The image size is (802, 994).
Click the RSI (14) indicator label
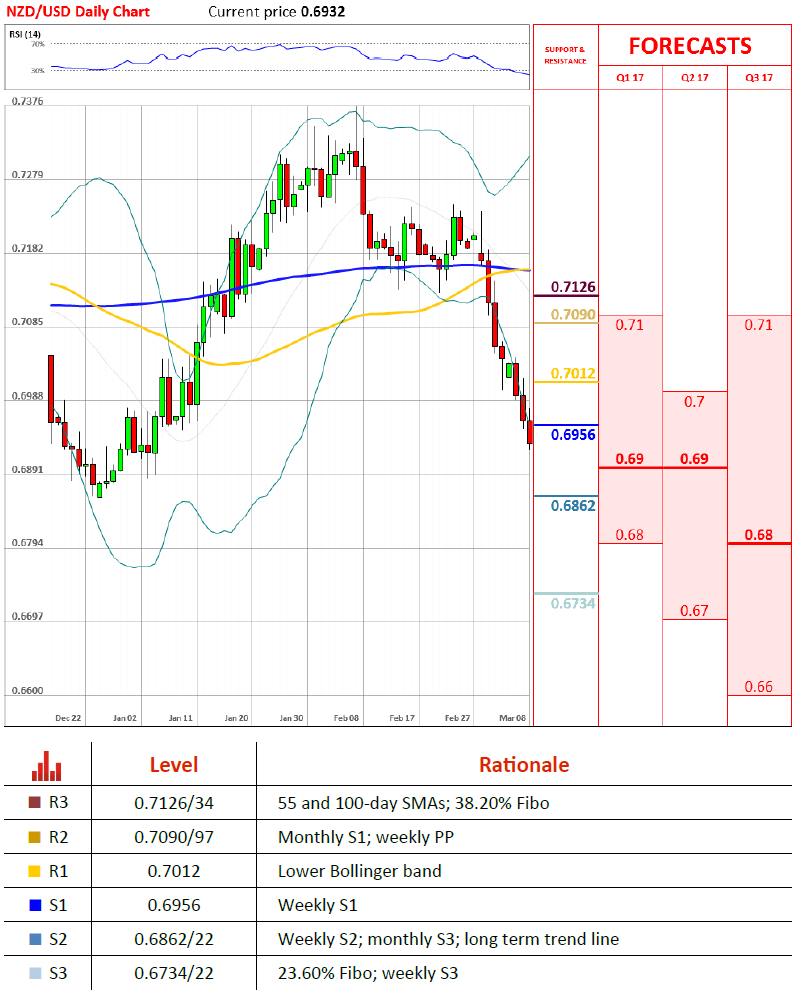pyautogui.click(x=25, y=34)
